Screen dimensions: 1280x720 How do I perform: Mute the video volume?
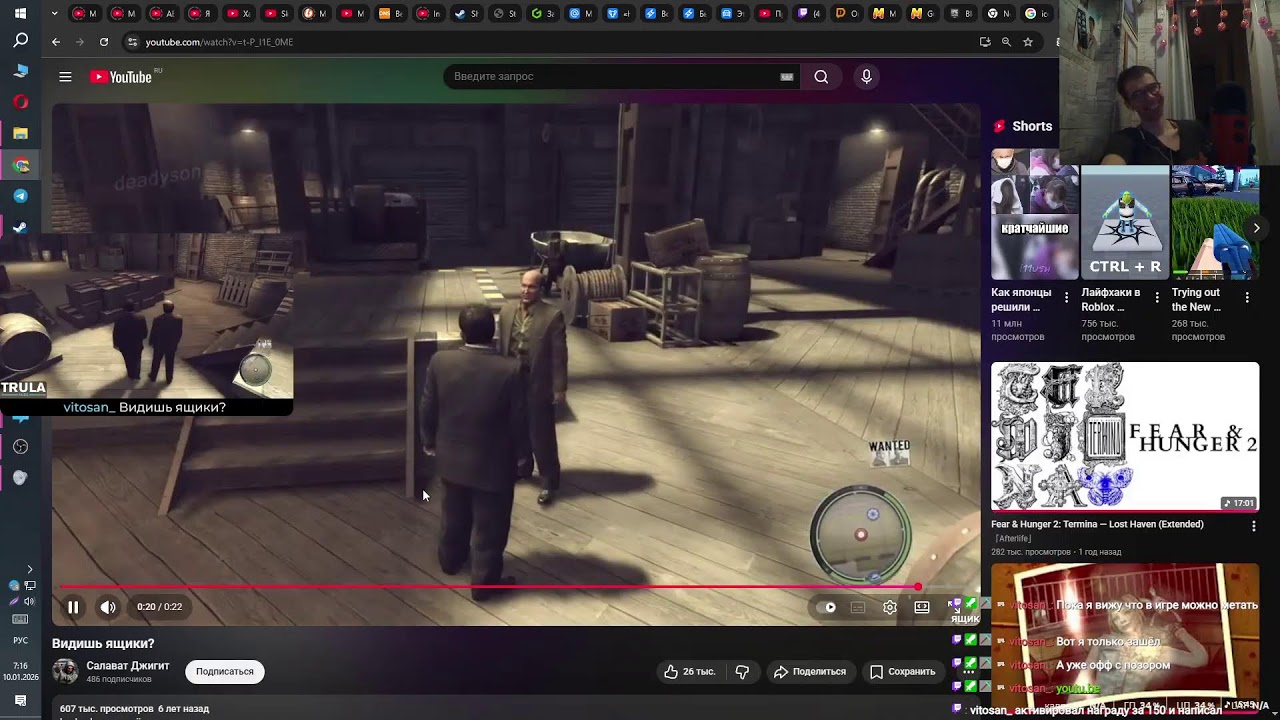pyautogui.click(x=108, y=607)
